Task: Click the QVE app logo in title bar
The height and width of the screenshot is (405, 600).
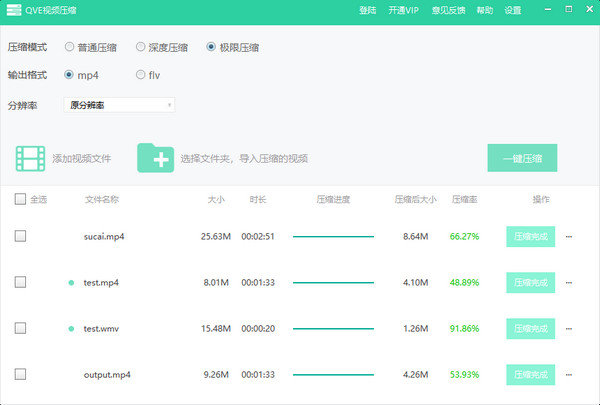Action: [16, 10]
